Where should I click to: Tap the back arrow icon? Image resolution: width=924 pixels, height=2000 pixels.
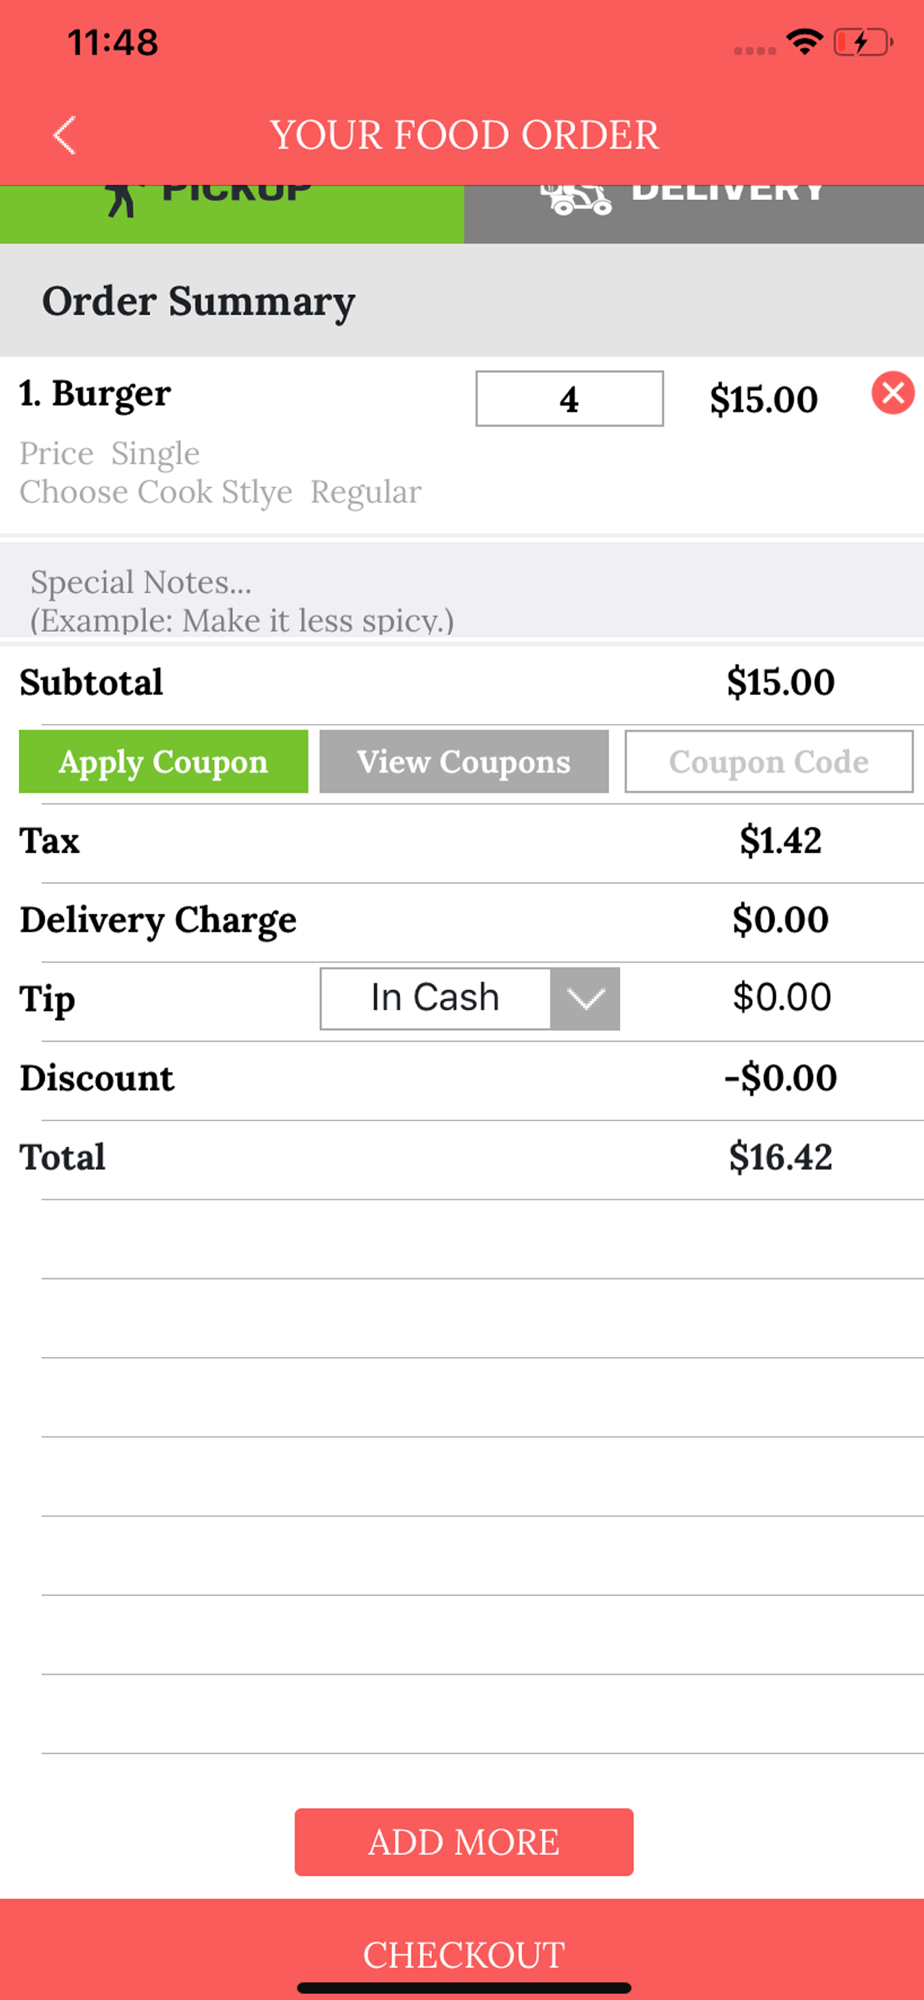[x=65, y=135]
